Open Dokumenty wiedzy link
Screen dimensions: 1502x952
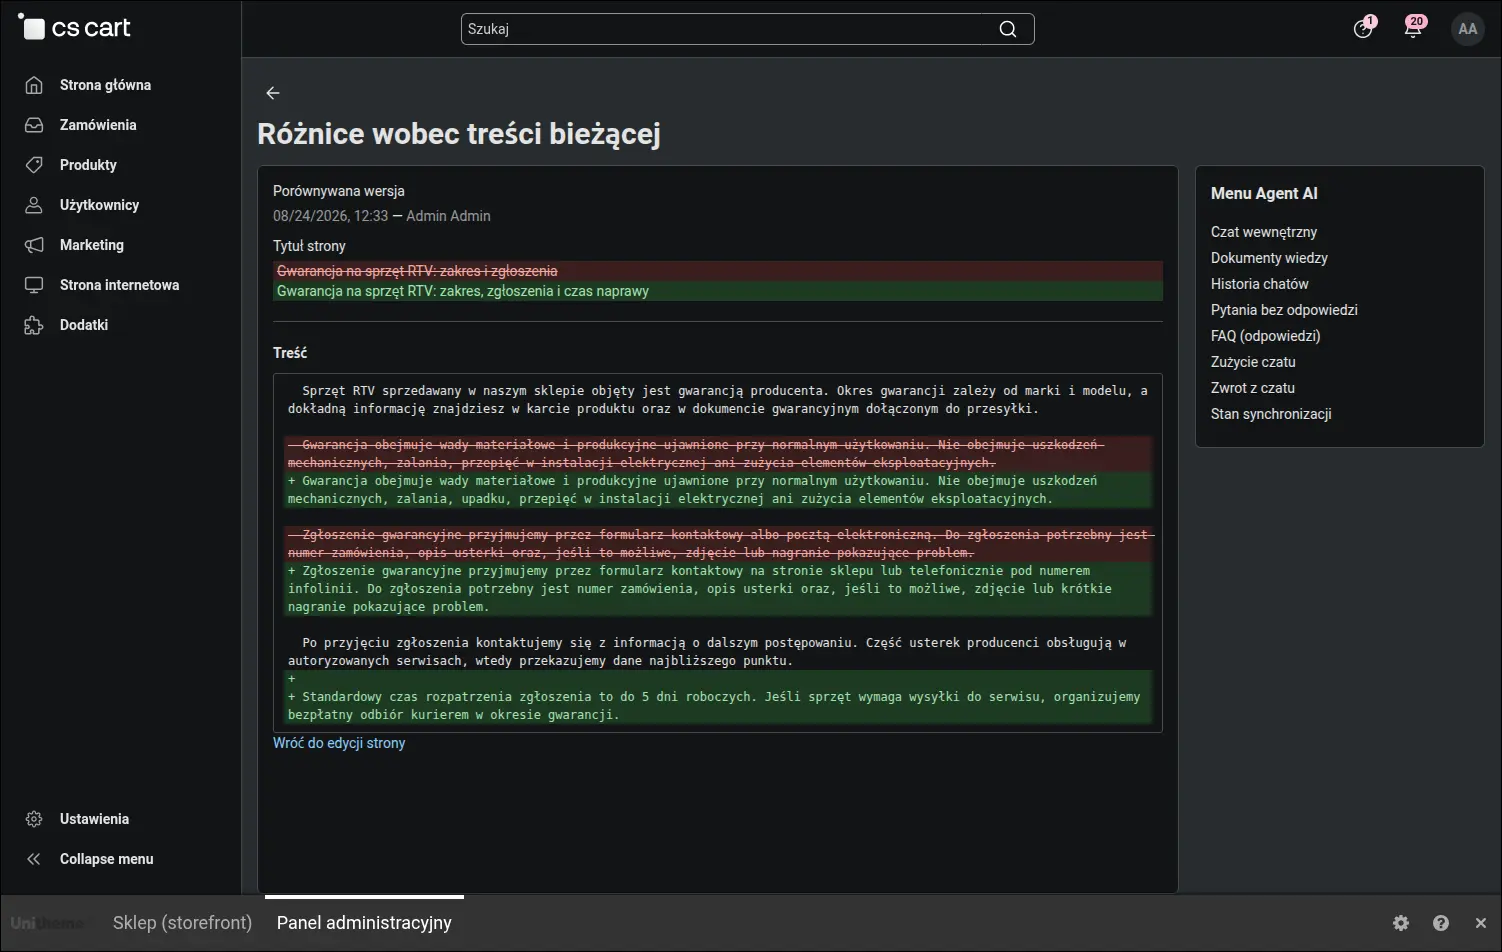pos(1269,258)
